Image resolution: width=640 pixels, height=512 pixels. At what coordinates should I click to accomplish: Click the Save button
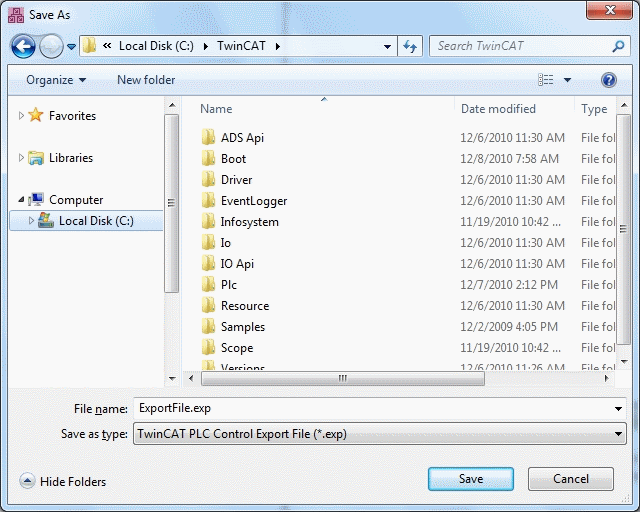pyautogui.click(x=471, y=479)
